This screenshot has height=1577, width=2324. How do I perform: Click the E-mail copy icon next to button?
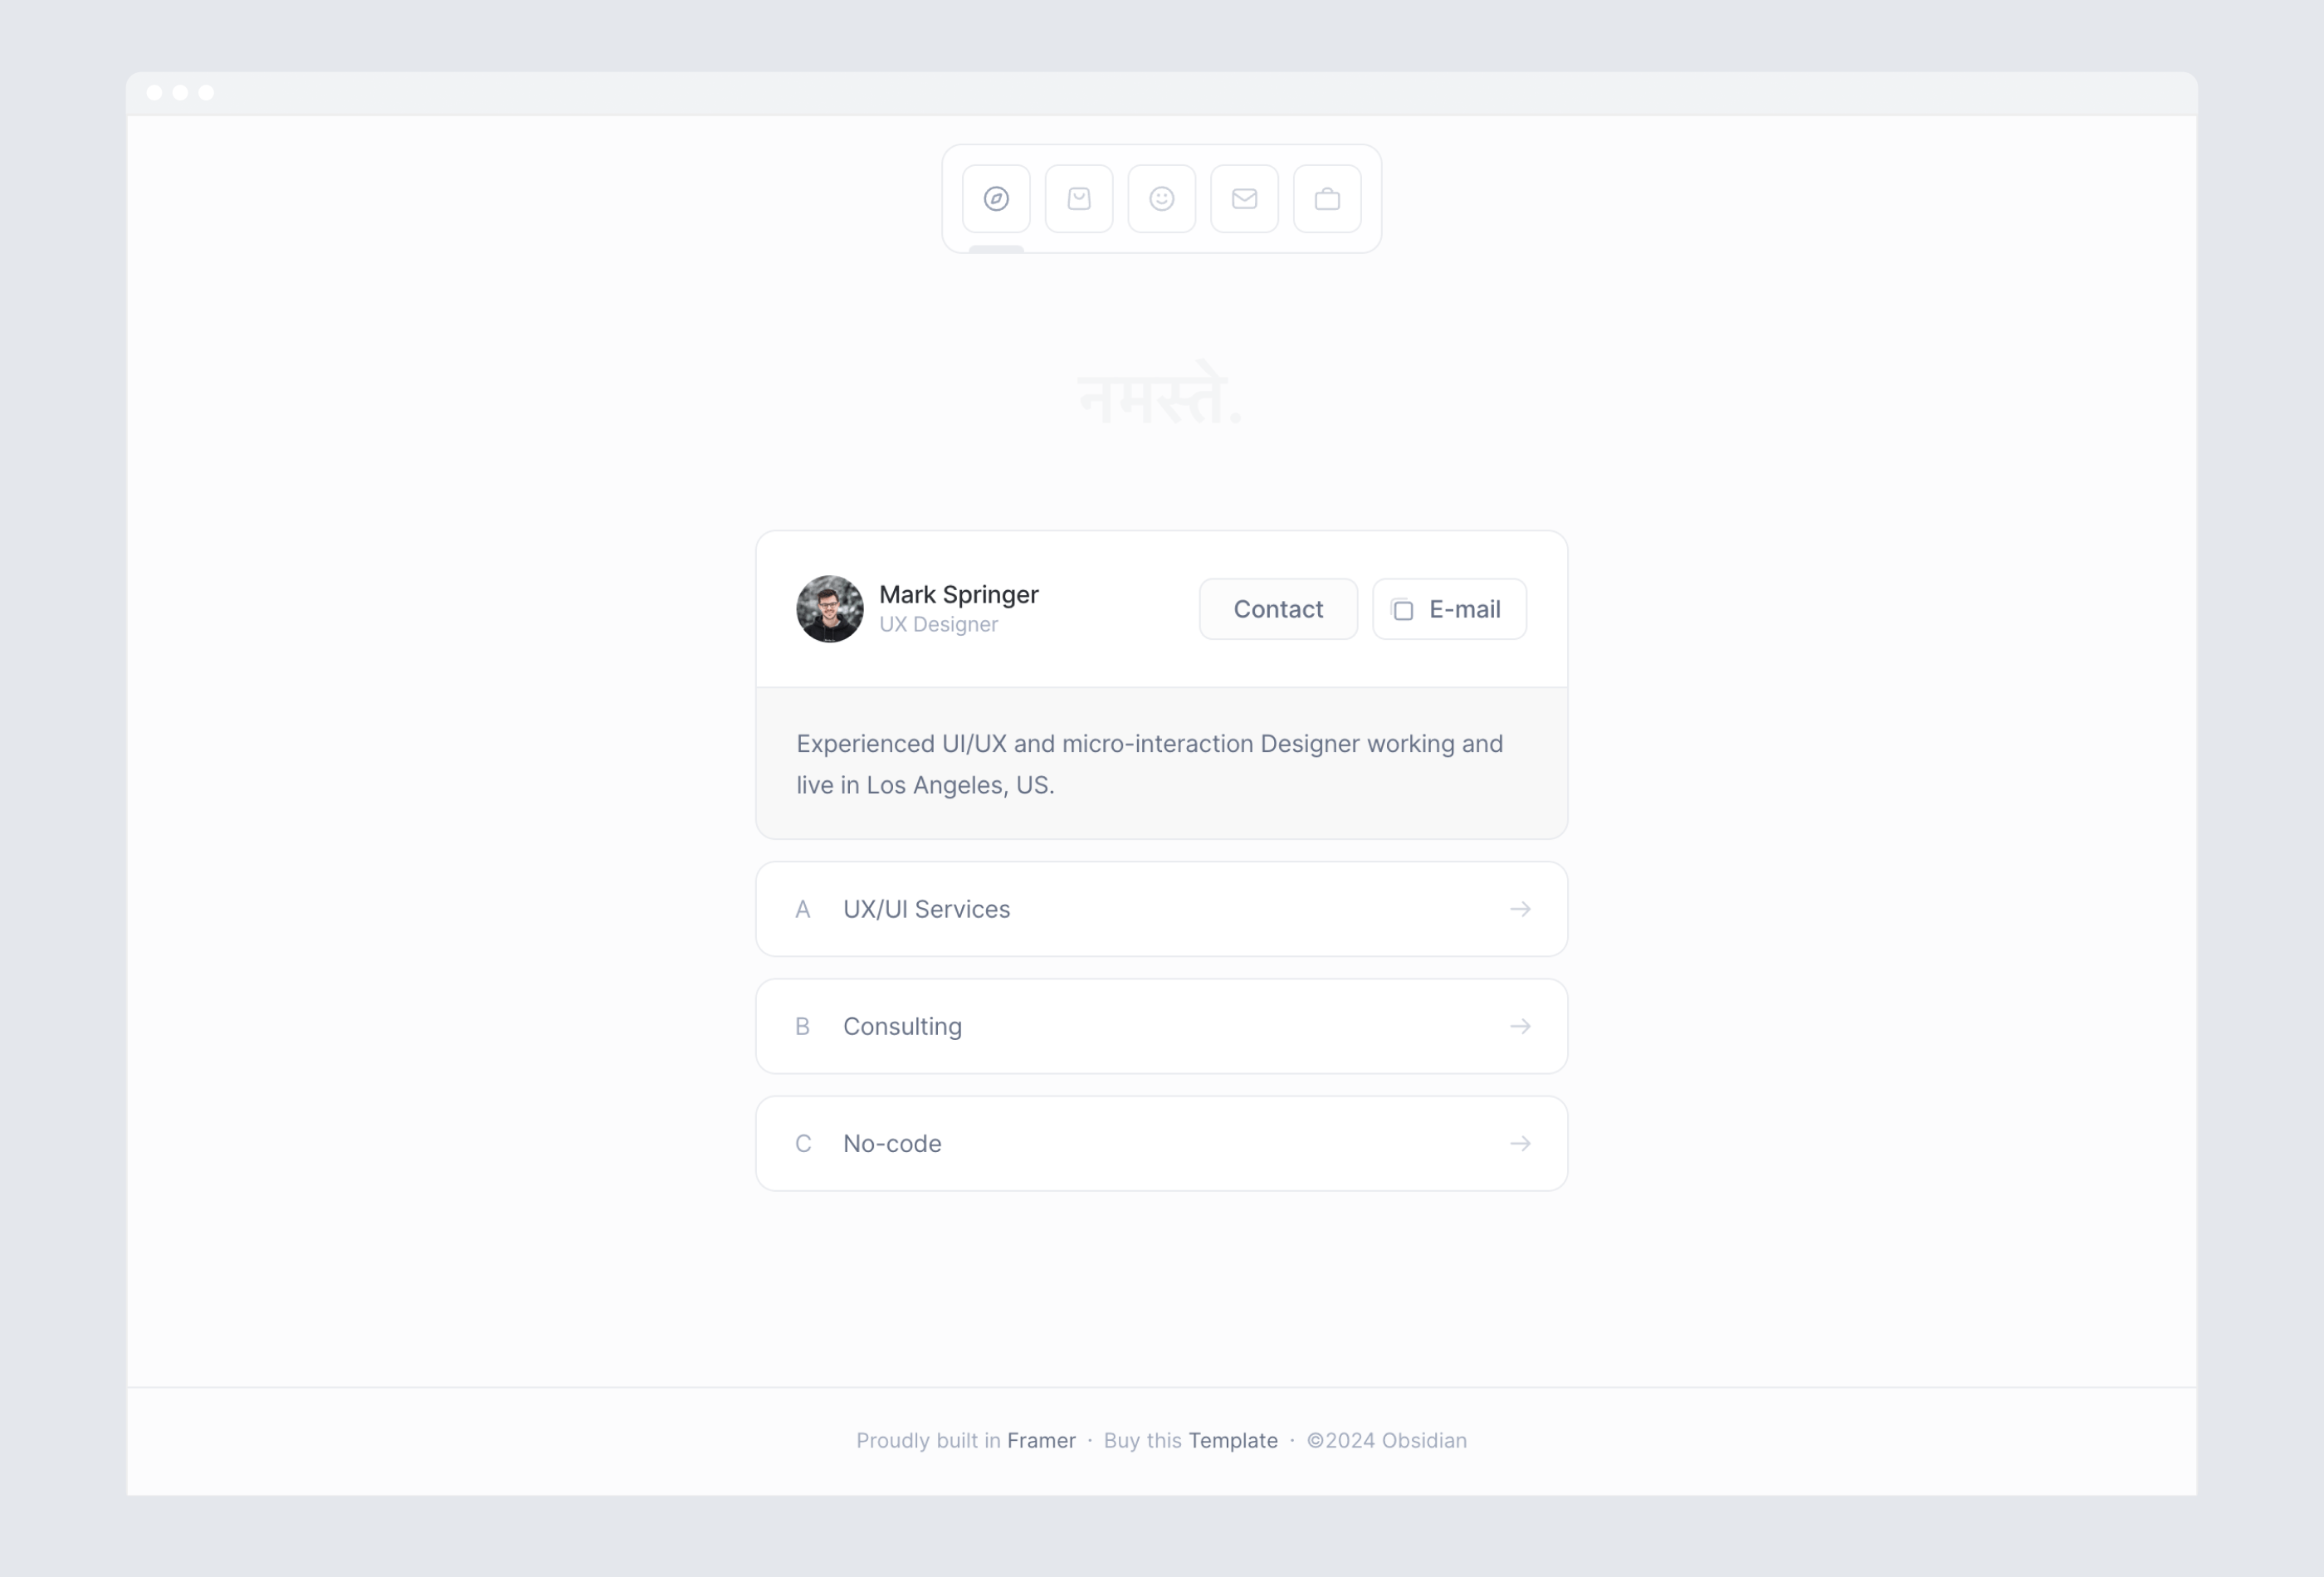coord(1402,609)
